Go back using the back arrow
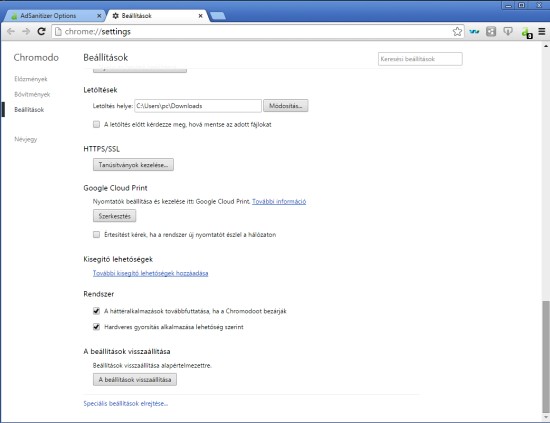 point(11,32)
